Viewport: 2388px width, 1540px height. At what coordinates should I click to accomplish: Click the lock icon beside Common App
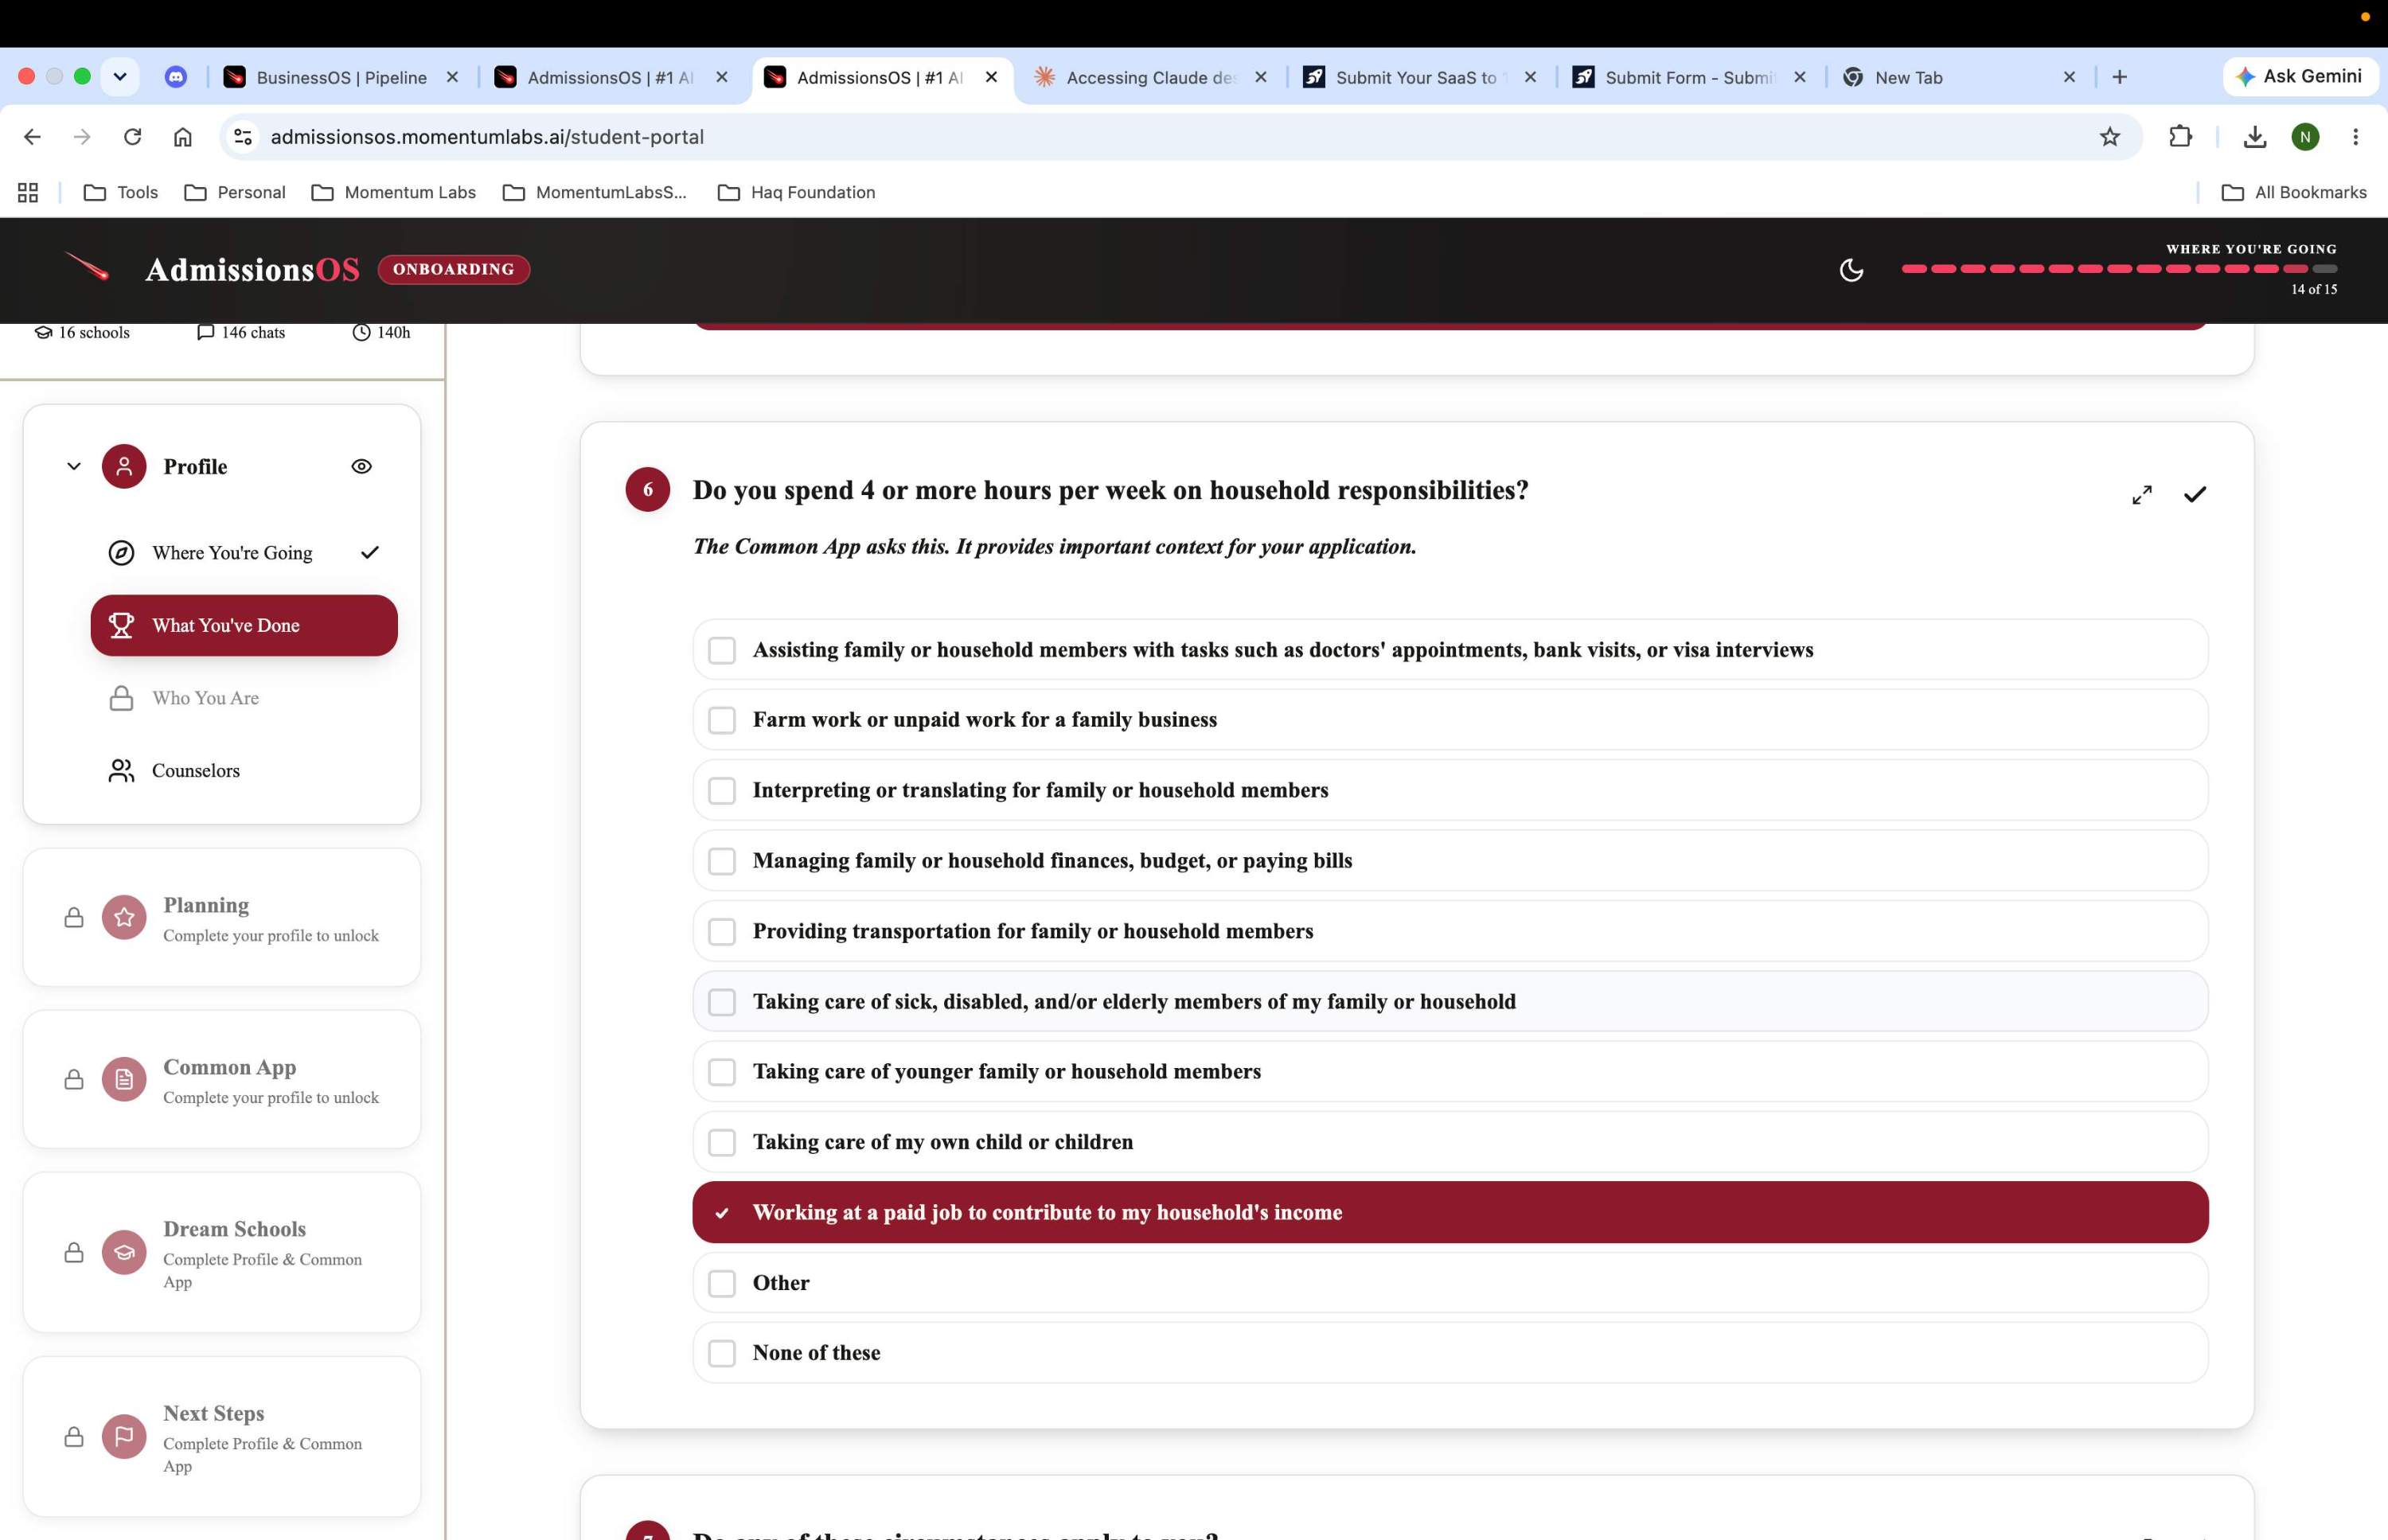point(74,1079)
